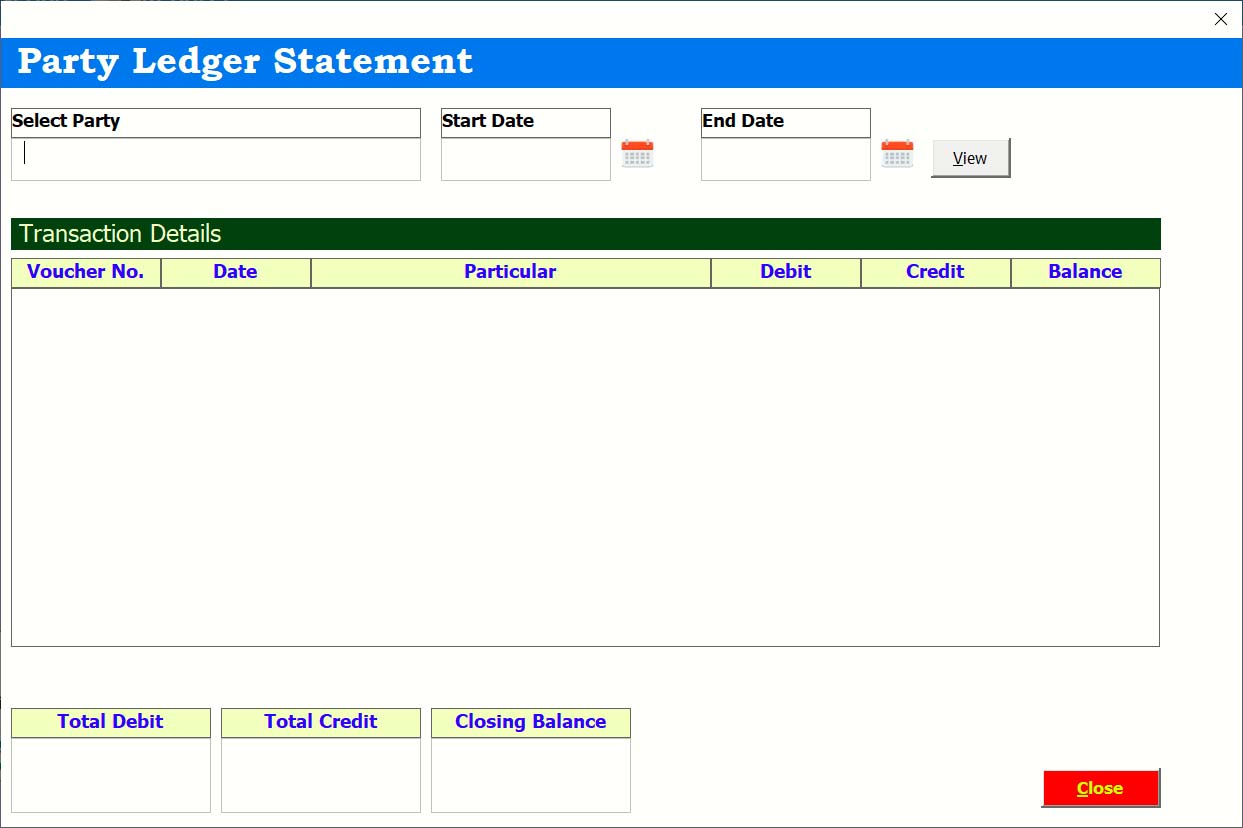Screen dimensions: 1243x828
Task: Select the Credit column header
Action: point(935,272)
